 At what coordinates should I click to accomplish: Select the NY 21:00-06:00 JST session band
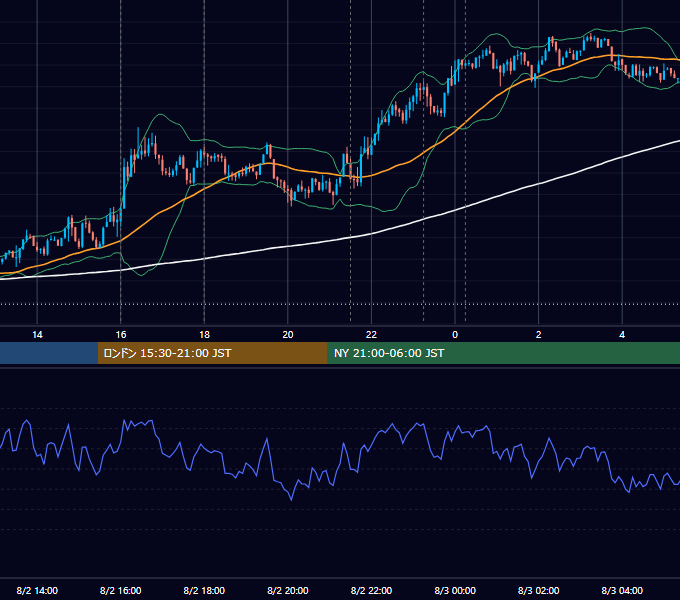503,353
